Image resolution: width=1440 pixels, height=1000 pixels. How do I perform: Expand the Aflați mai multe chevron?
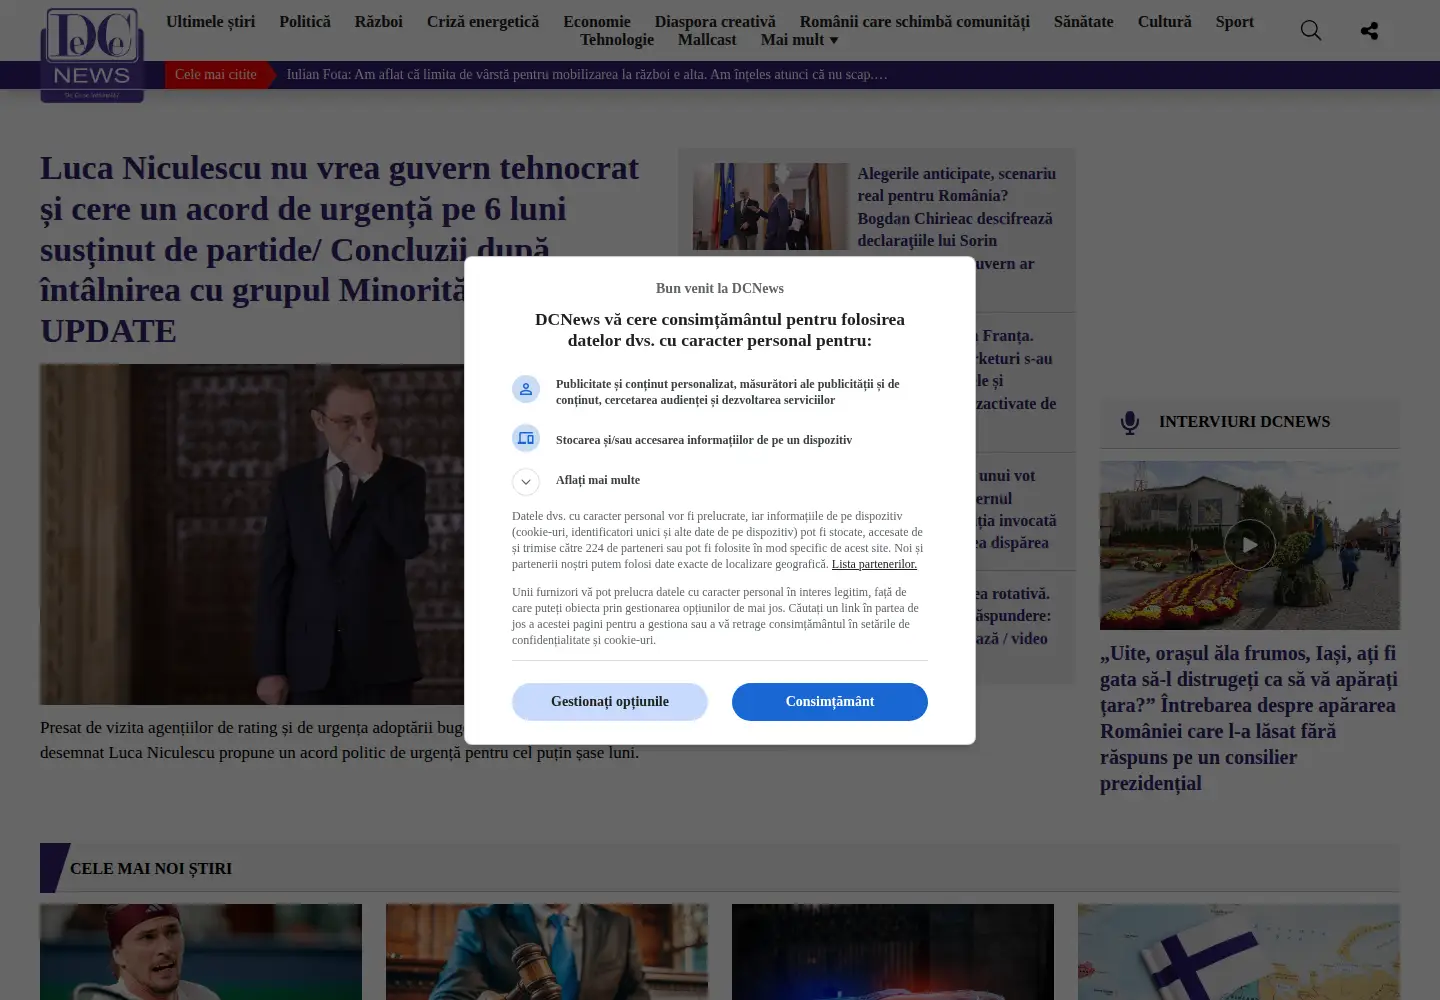point(526,482)
